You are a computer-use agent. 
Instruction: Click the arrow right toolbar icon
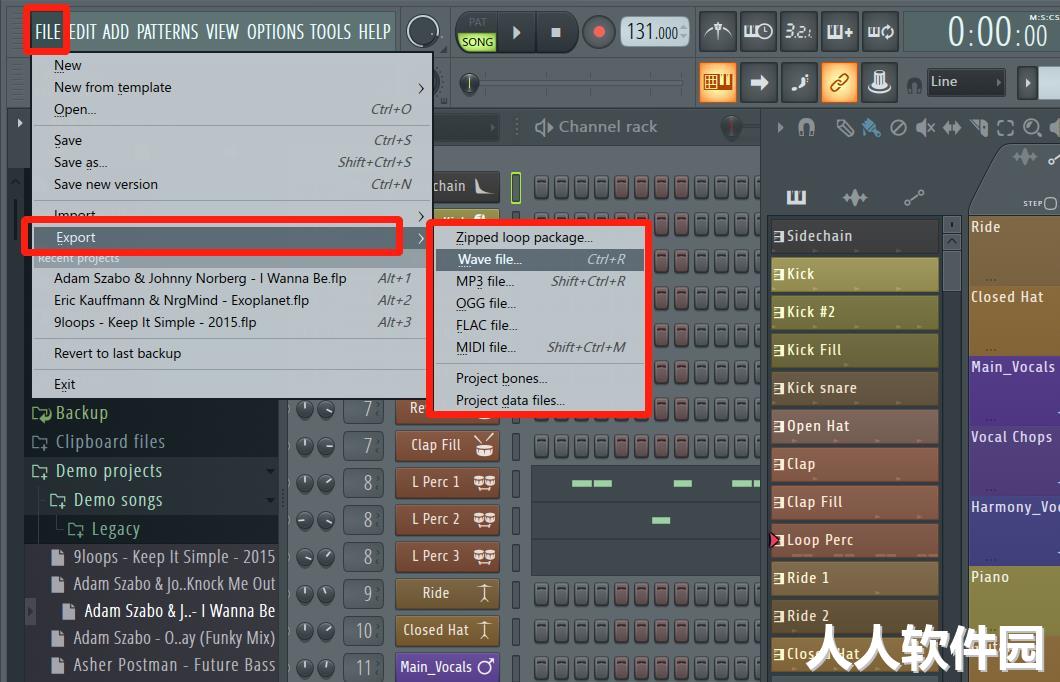758,82
